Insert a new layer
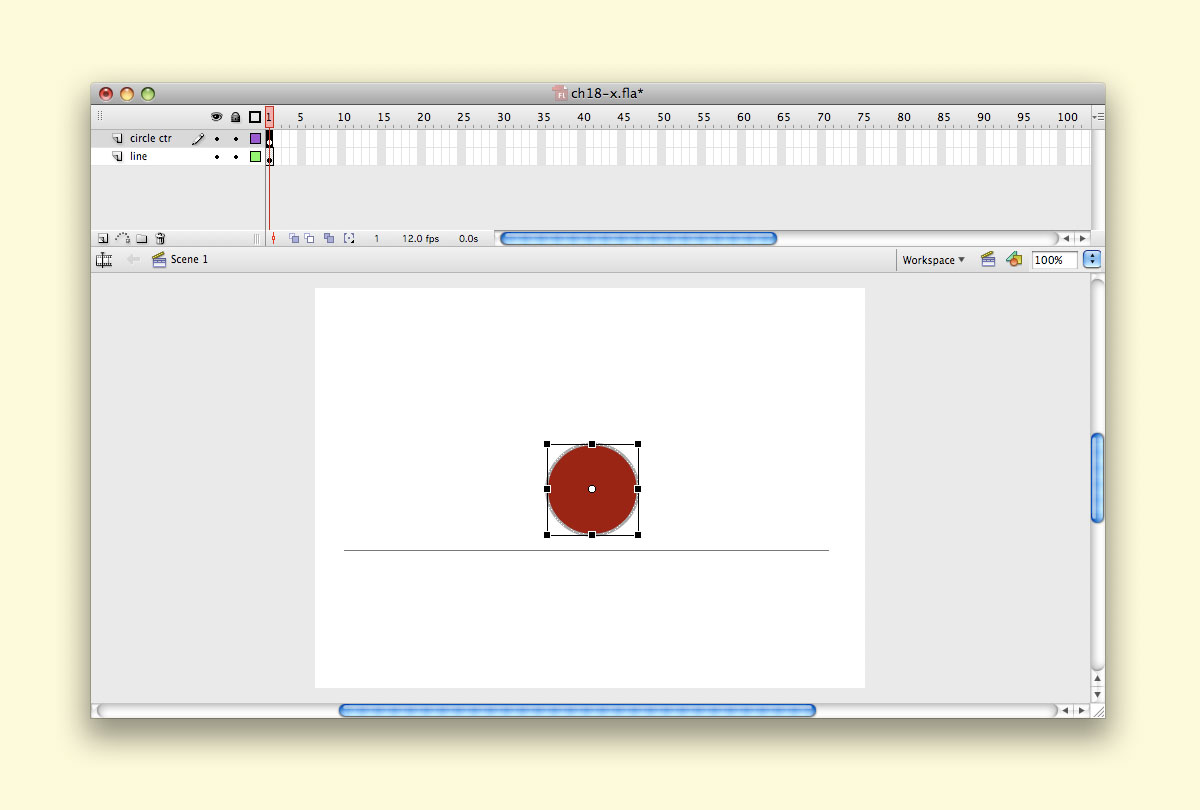Image resolution: width=1200 pixels, height=810 pixels. (x=103, y=238)
